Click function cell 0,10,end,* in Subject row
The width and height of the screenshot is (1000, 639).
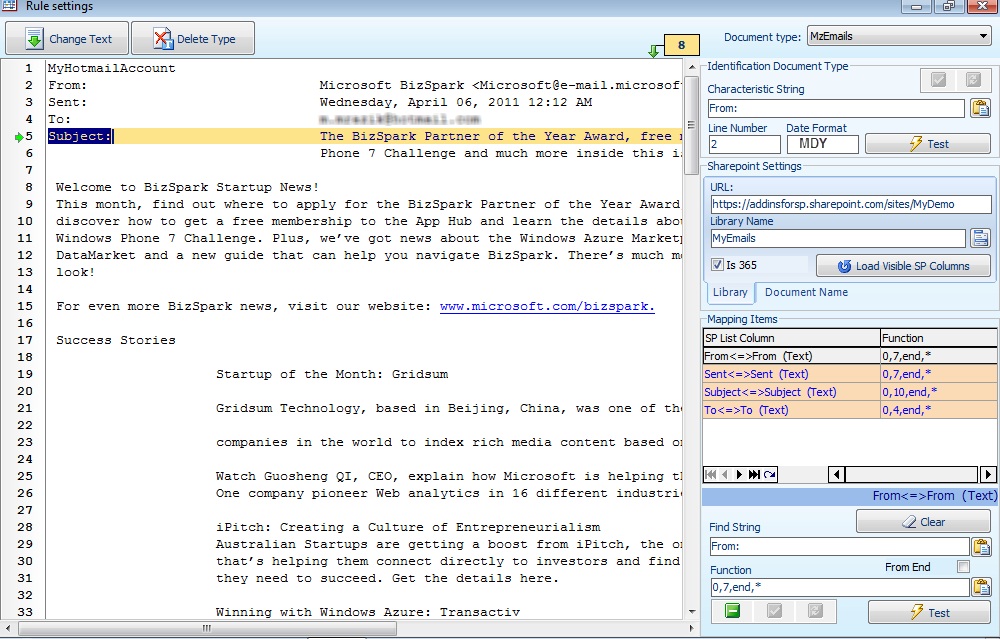[x=939, y=392]
